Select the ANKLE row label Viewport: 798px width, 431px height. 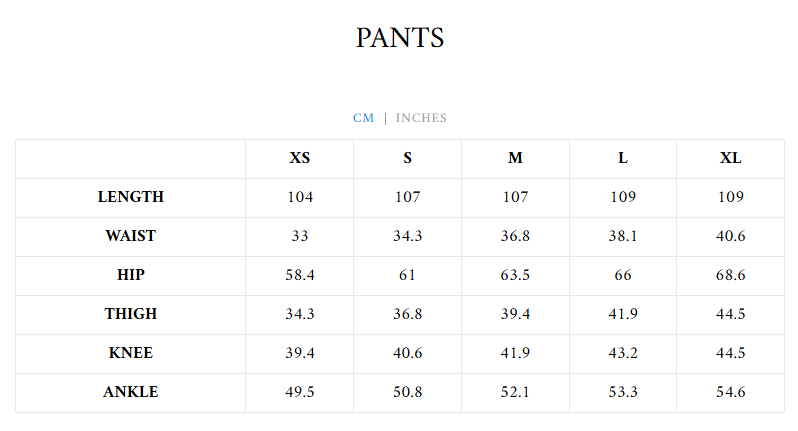131,392
